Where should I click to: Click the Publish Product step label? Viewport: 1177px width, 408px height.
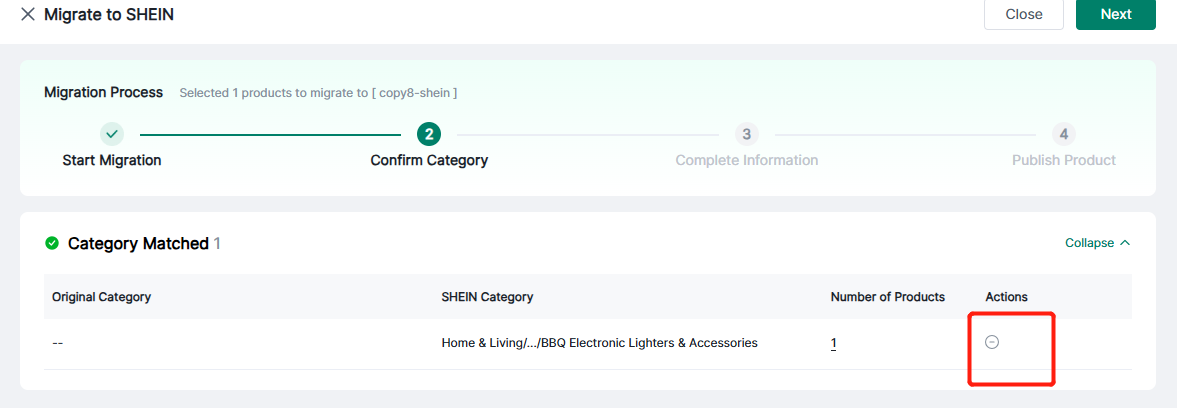pyautogui.click(x=1063, y=160)
